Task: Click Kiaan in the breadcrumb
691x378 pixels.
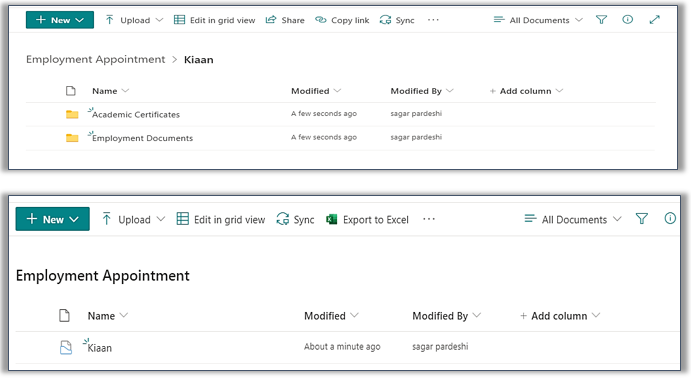Action: [x=198, y=60]
